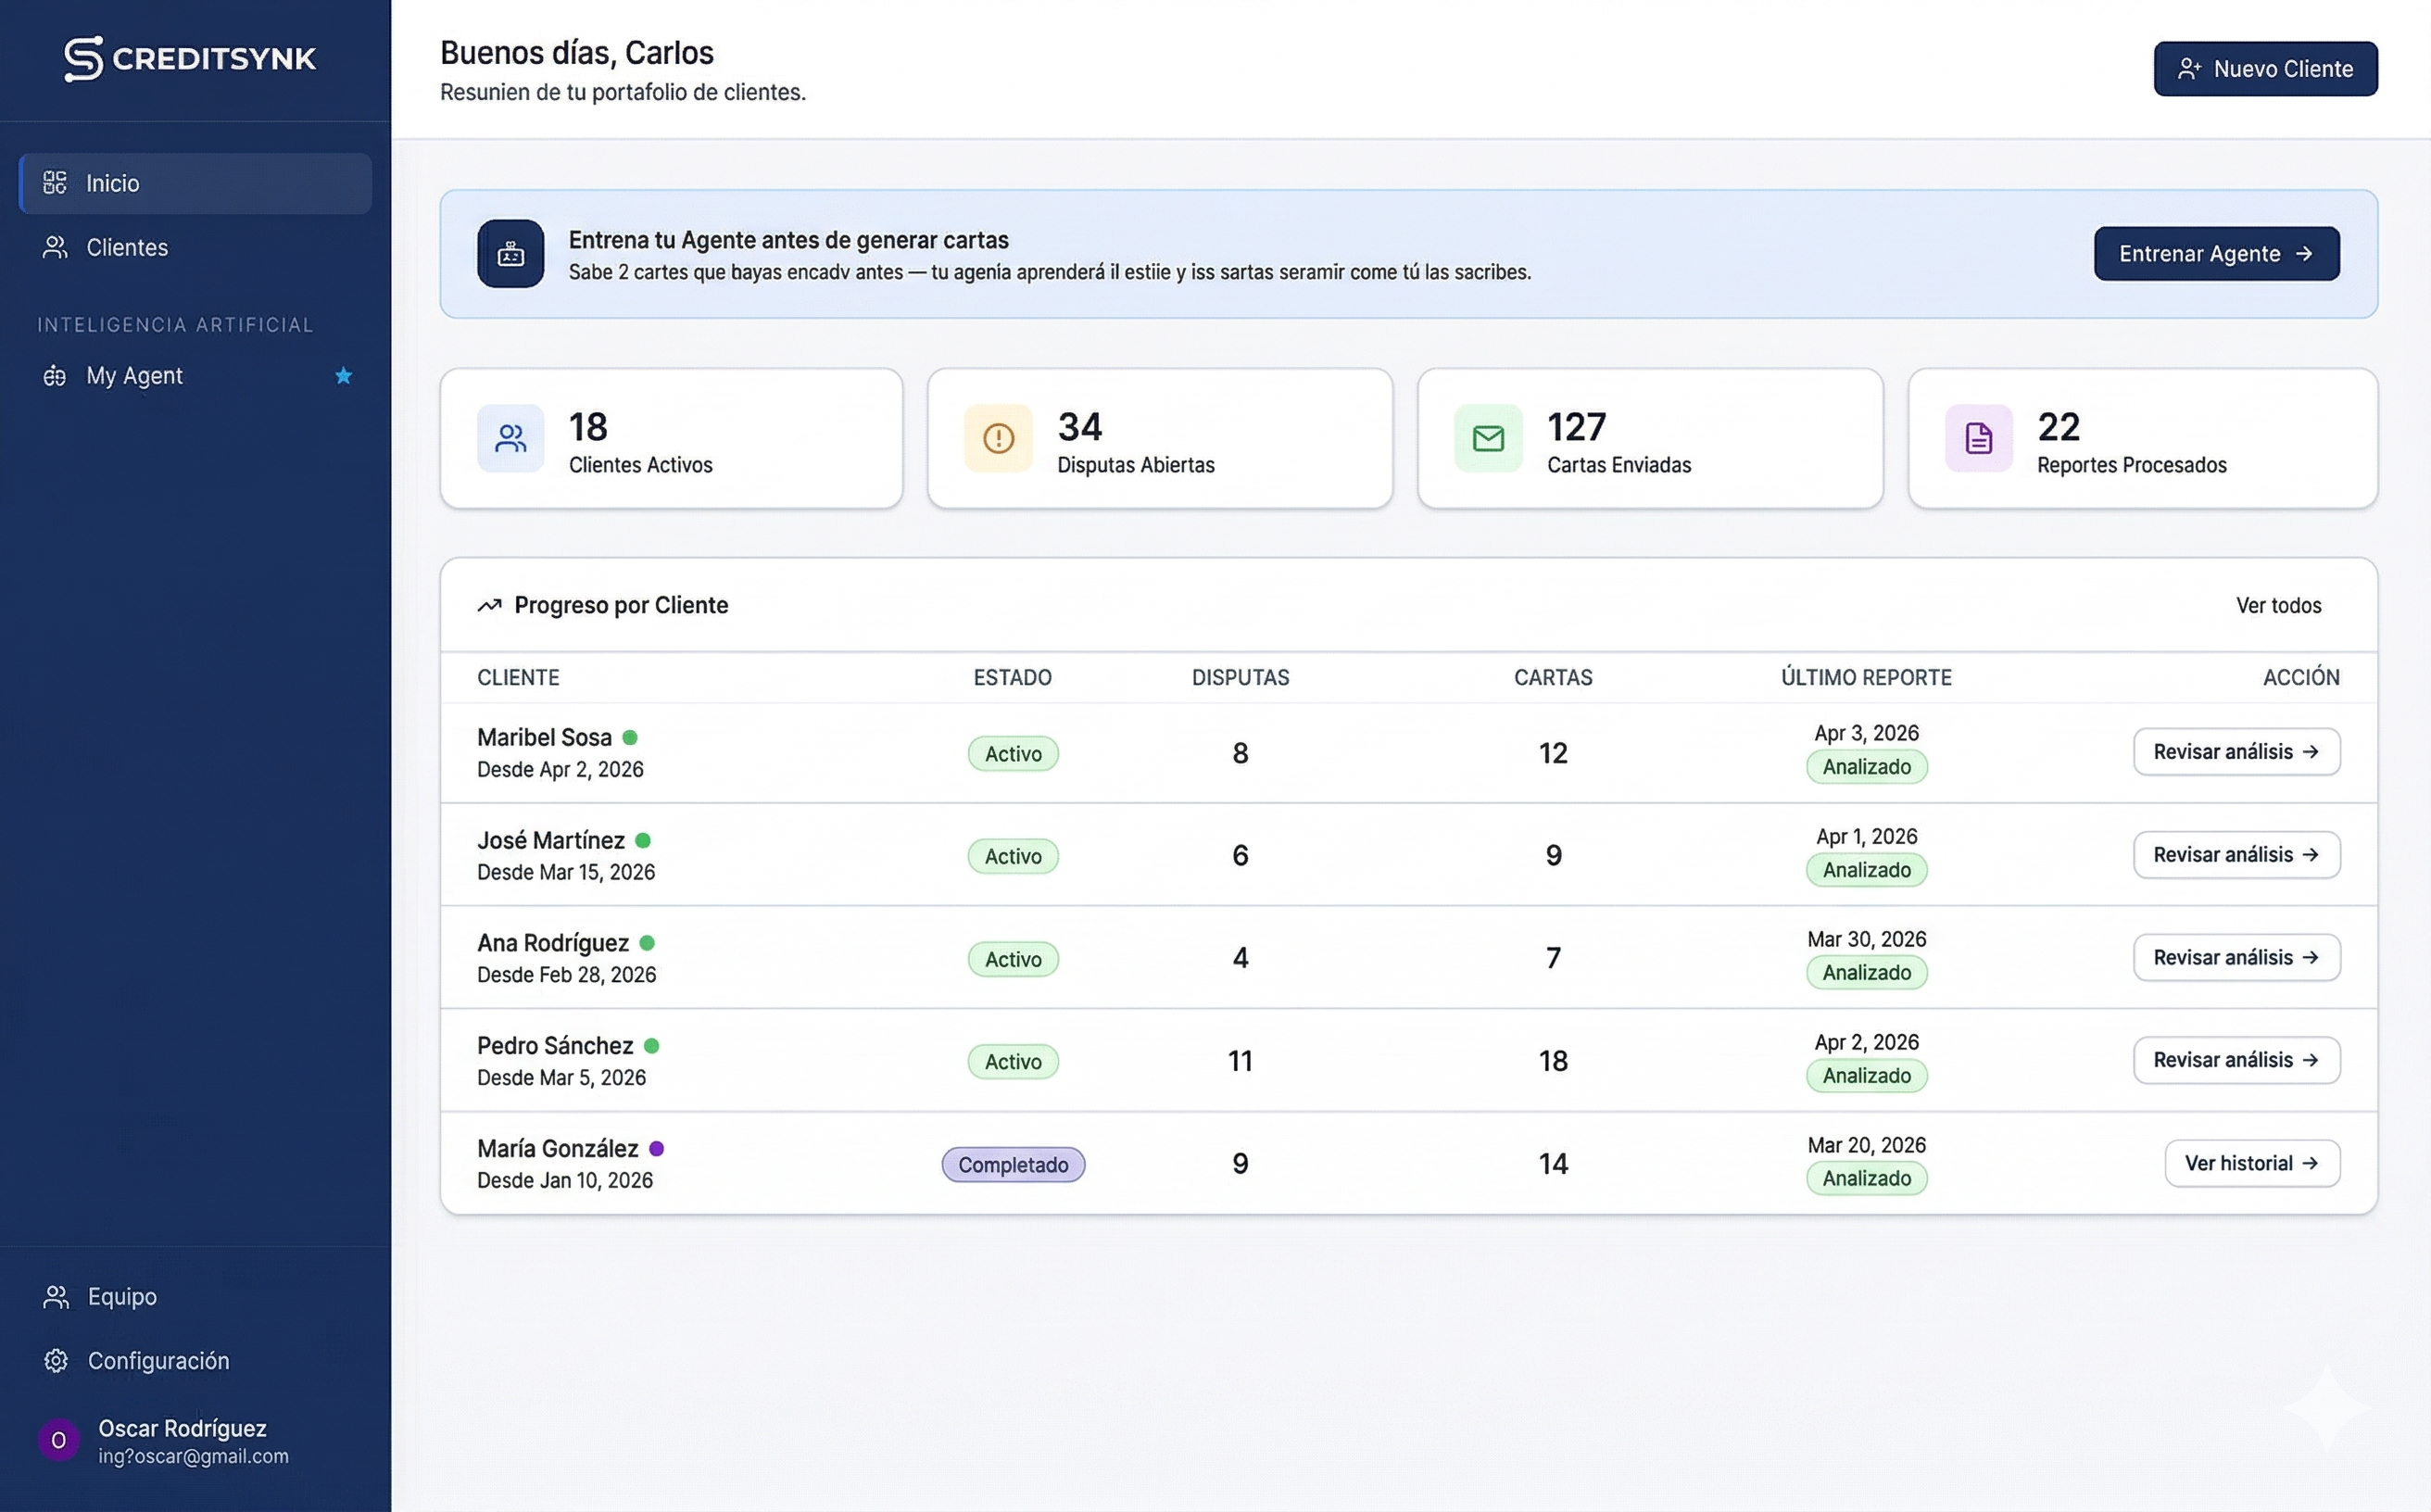Screen dimensions: 2431x1512
Task: Go to Clientes in the sidebar
Action: pyautogui.click(x=196, y=247)
